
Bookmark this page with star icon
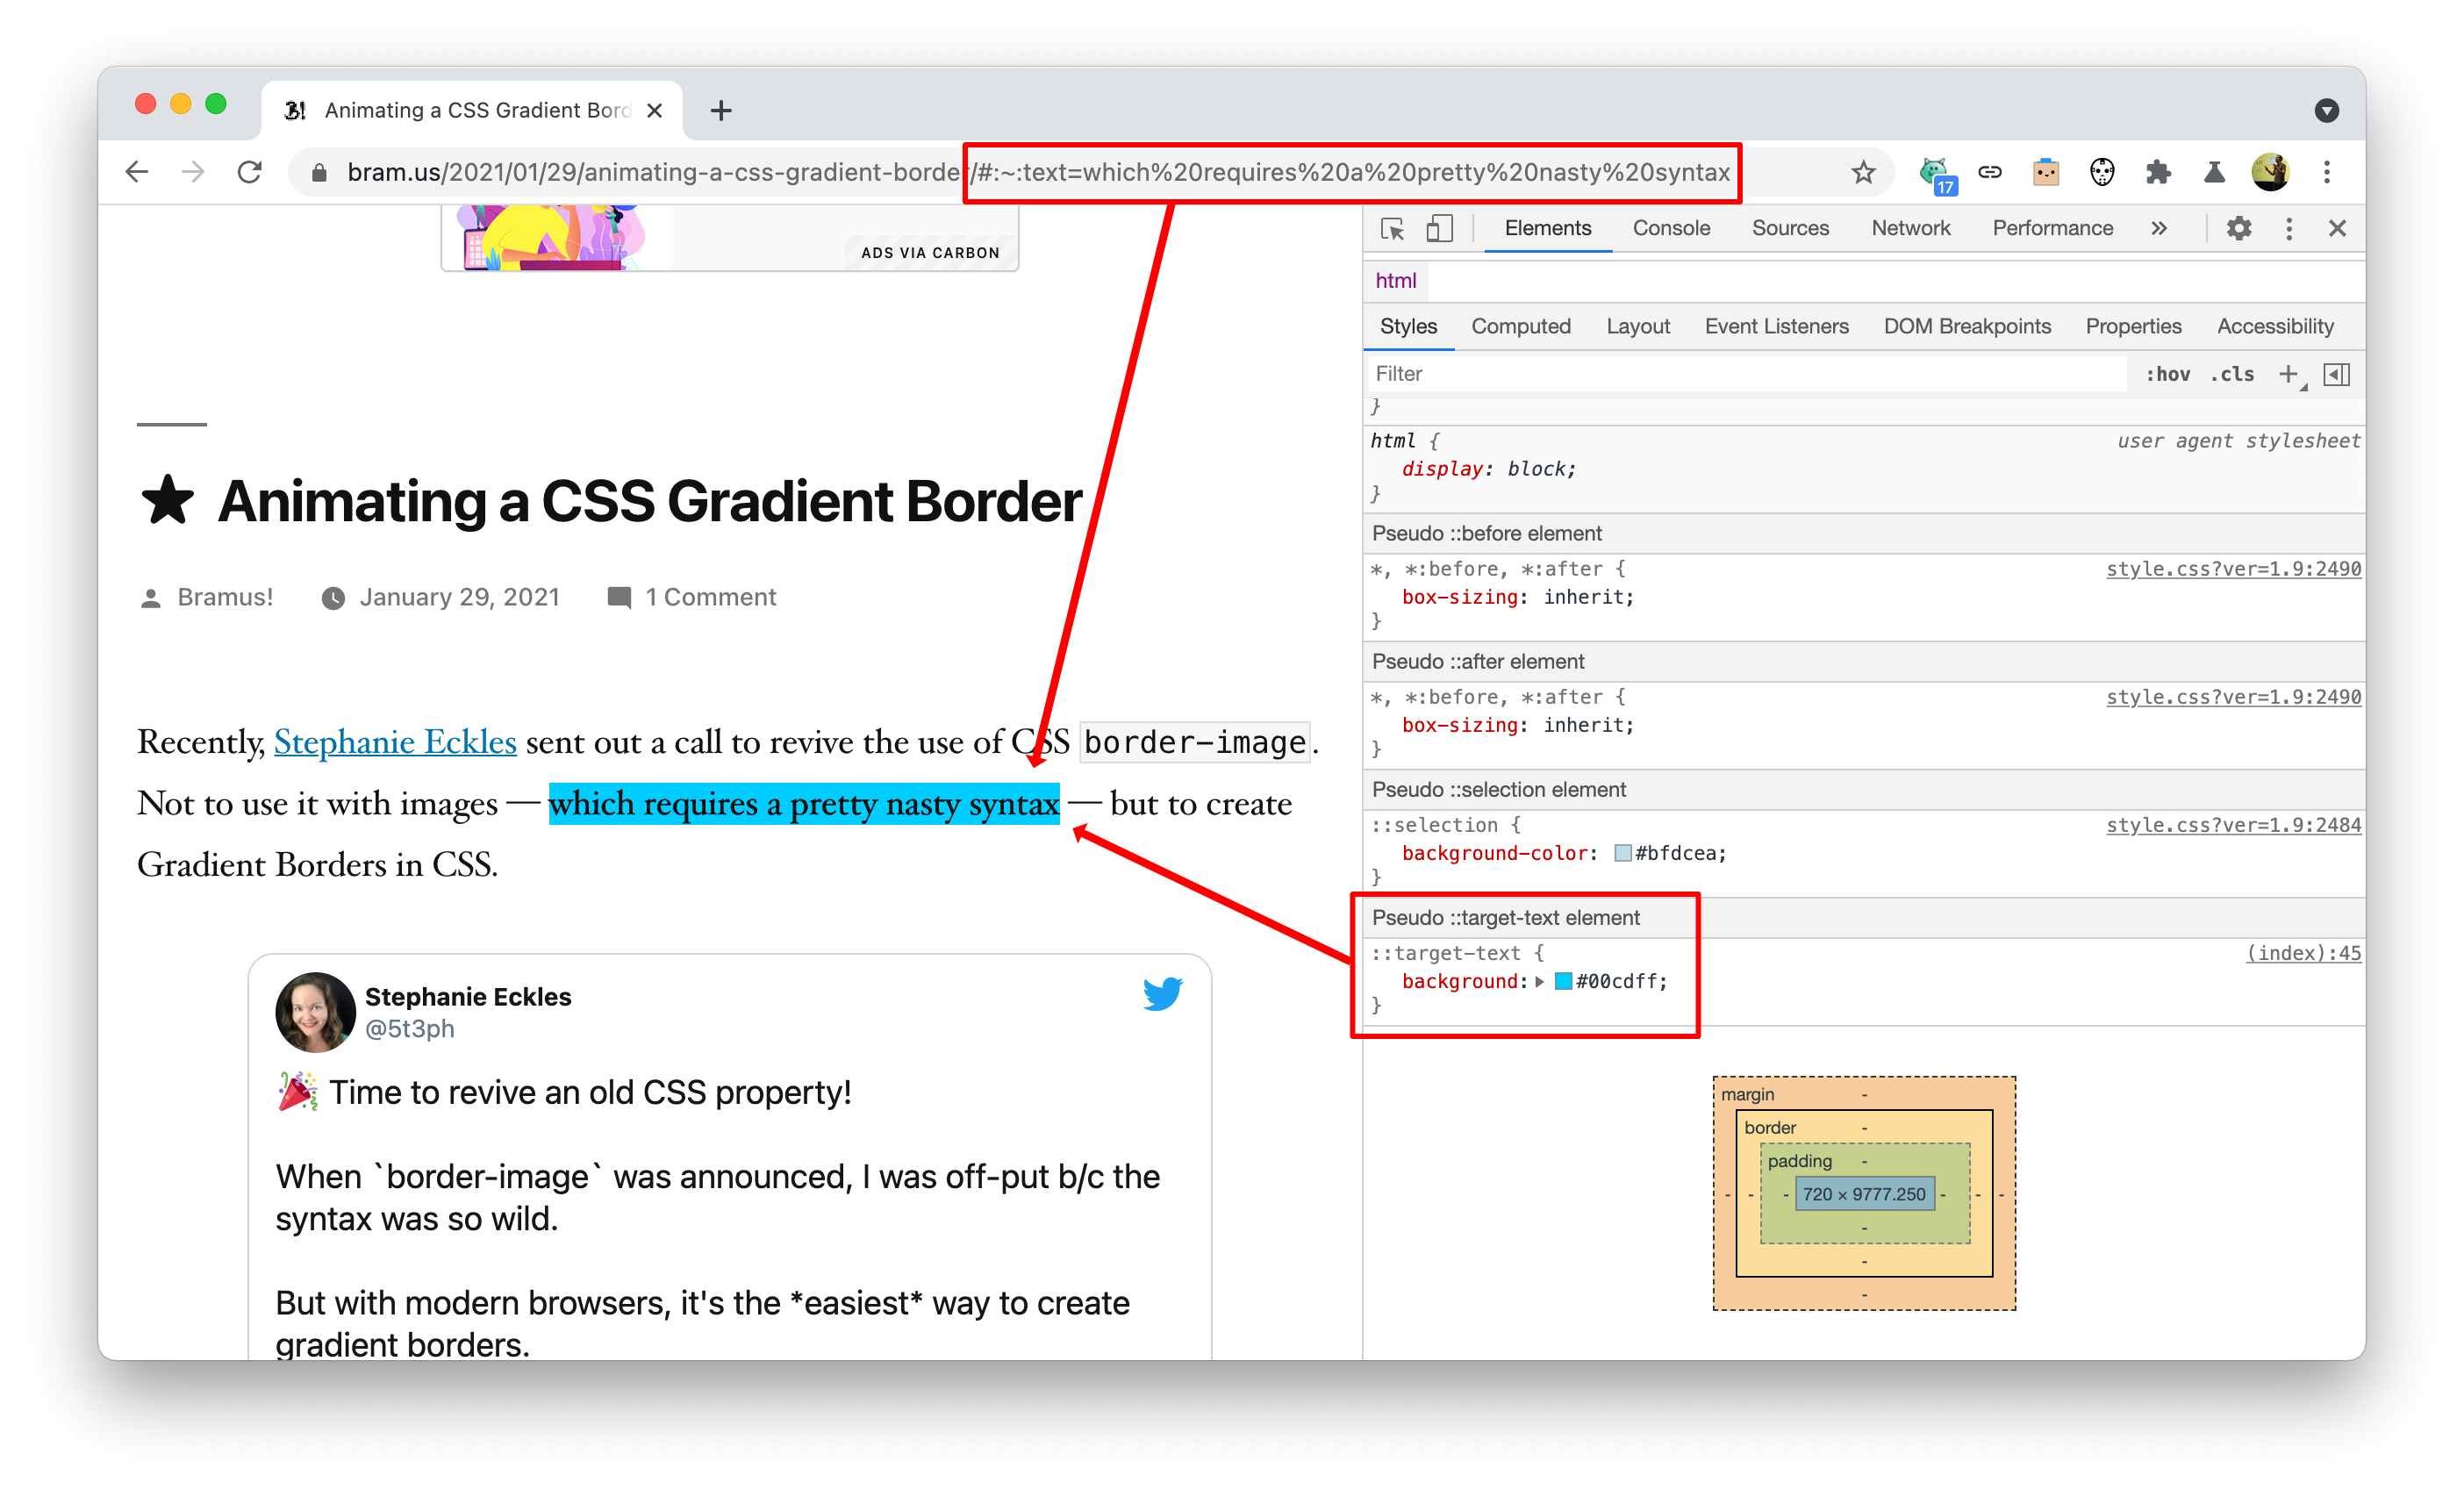1862,172
